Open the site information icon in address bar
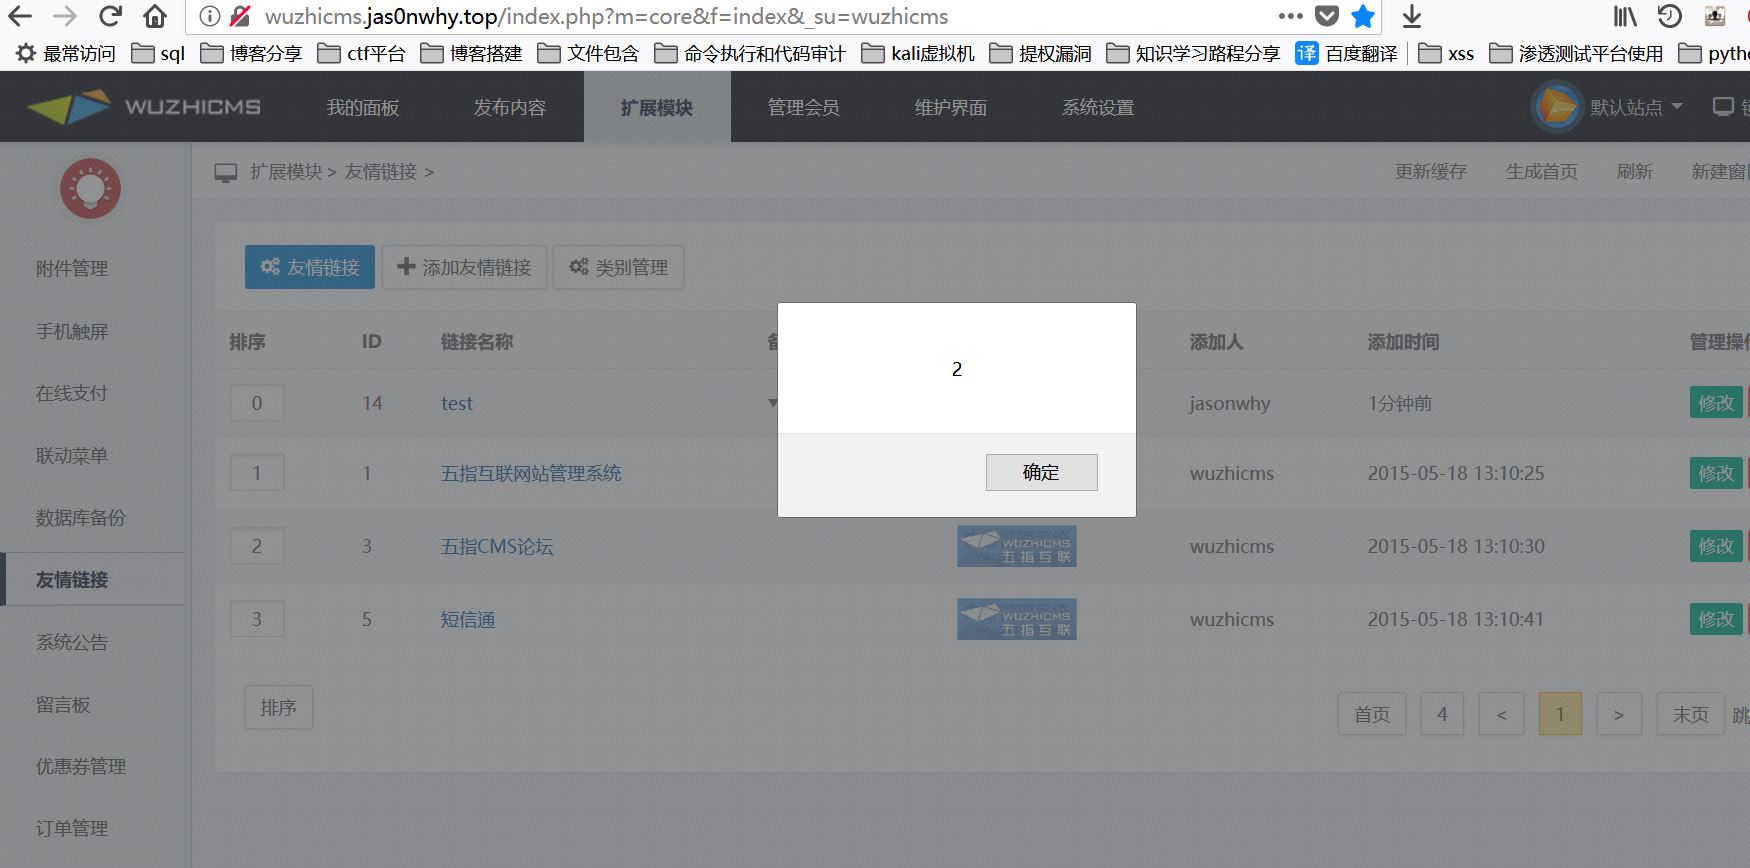 209,16
